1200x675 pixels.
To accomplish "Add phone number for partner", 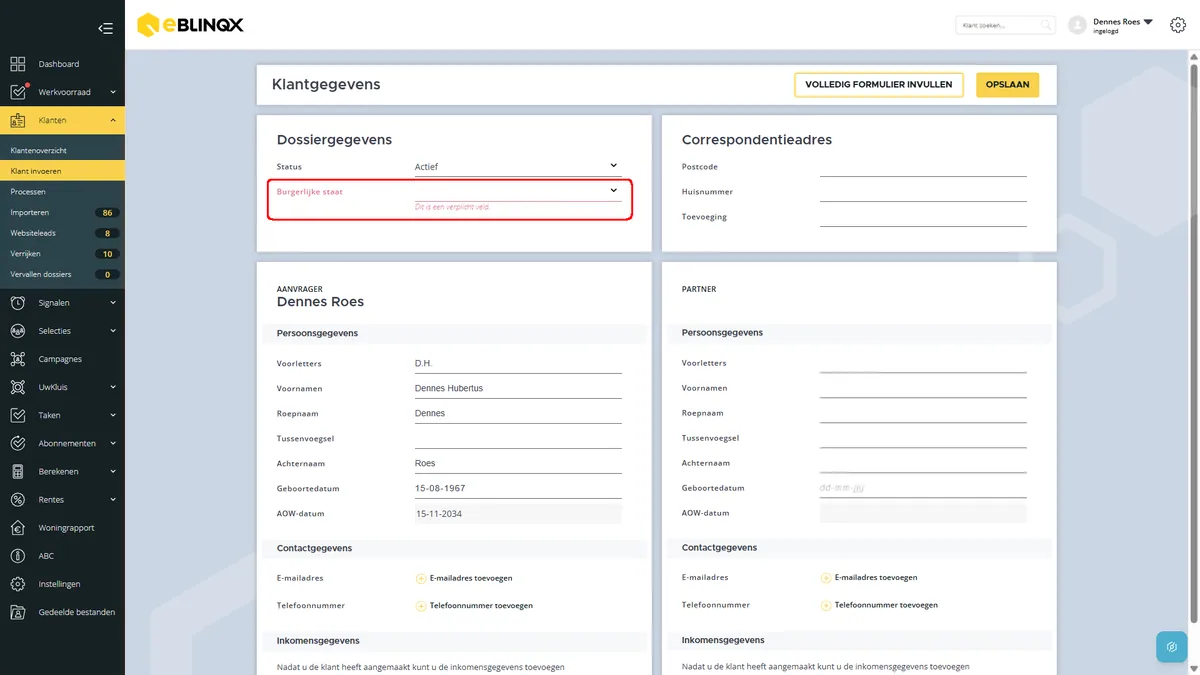I will 879,606.
